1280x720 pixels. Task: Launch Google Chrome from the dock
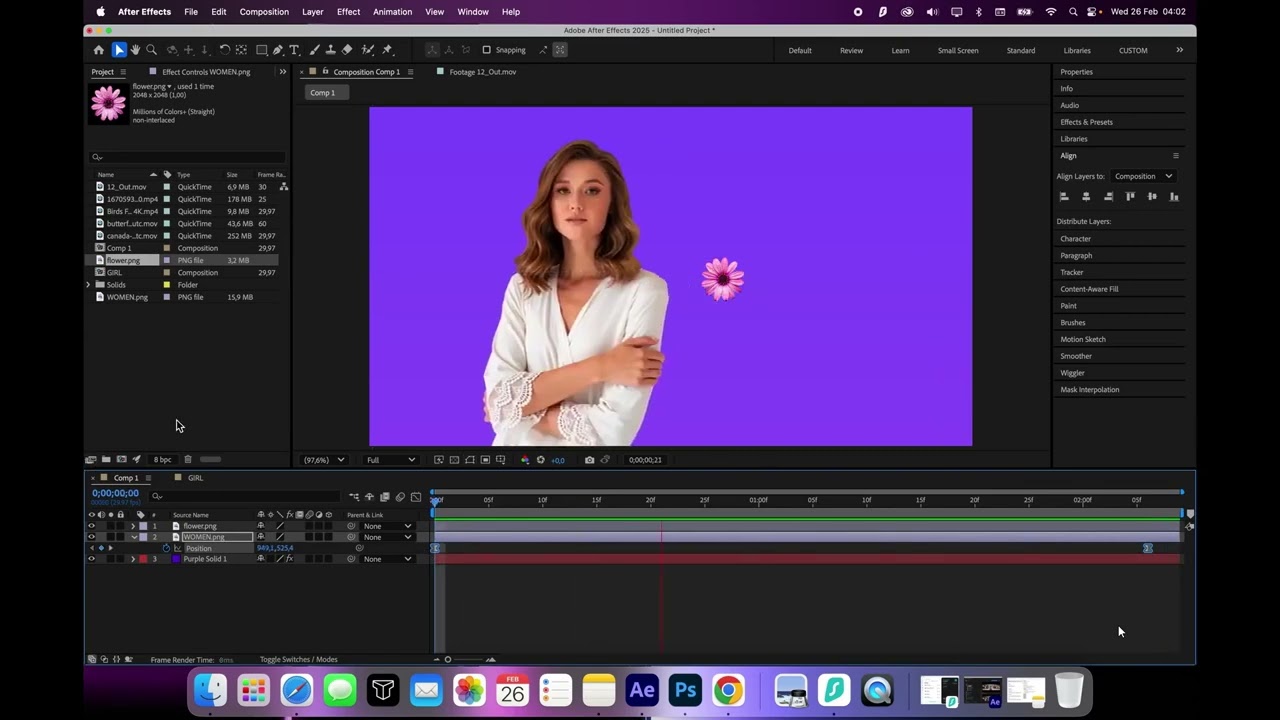(x=728, y=690)
